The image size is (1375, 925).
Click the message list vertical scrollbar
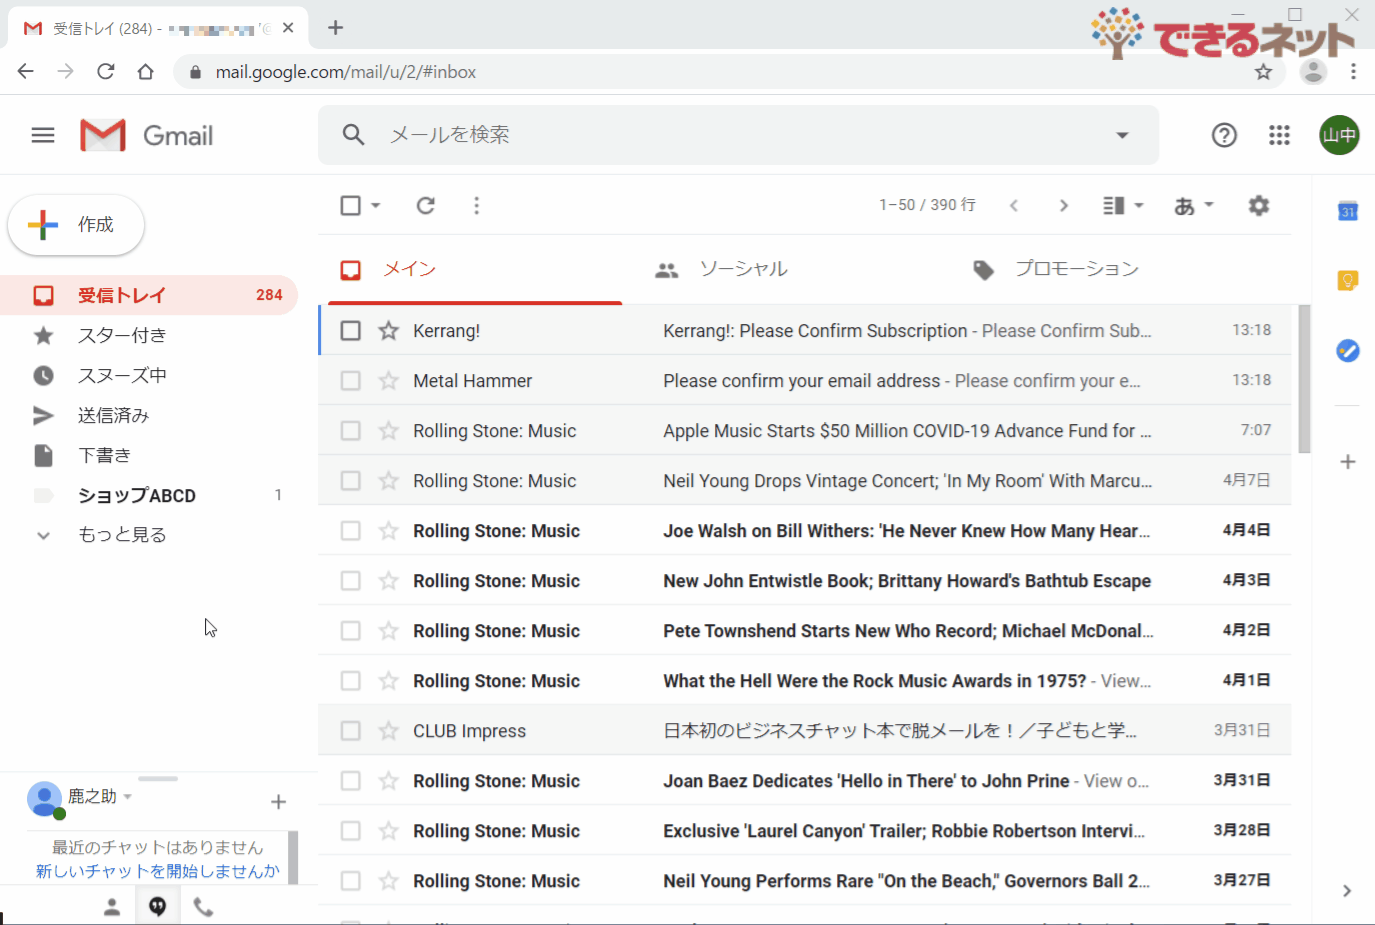click(x=1304, y=380)
